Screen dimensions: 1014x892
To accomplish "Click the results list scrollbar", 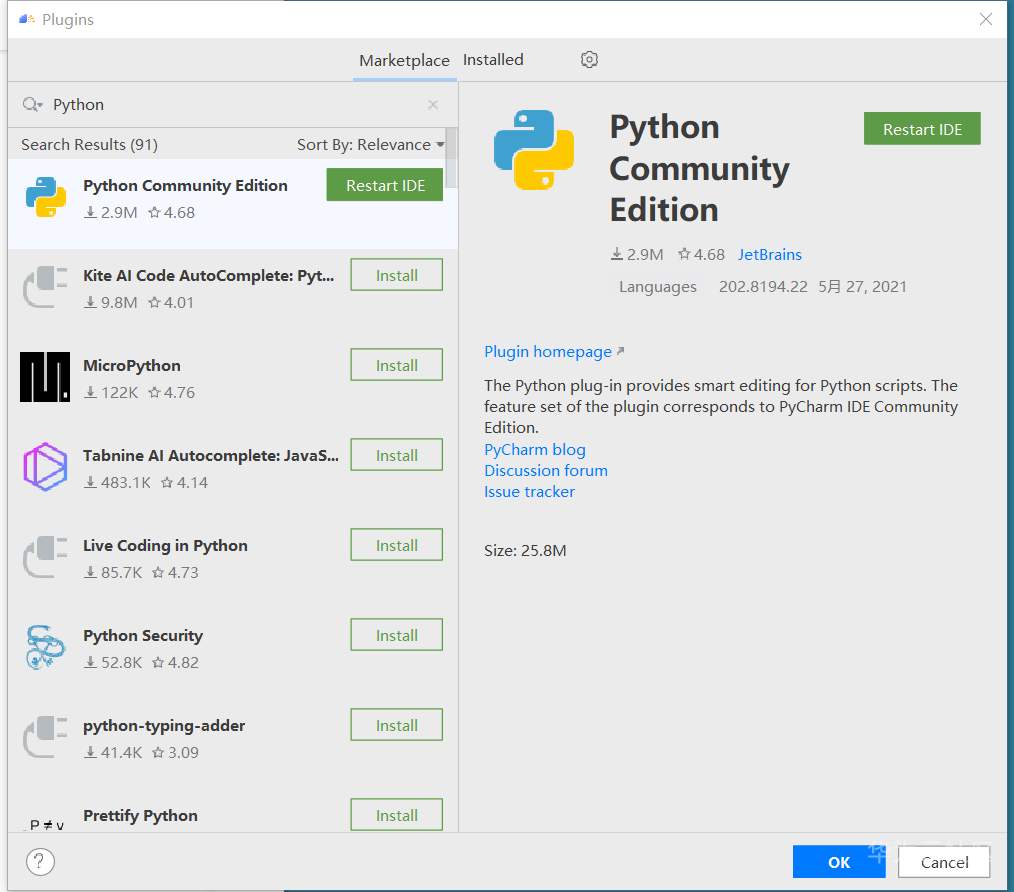I will 452,157.
